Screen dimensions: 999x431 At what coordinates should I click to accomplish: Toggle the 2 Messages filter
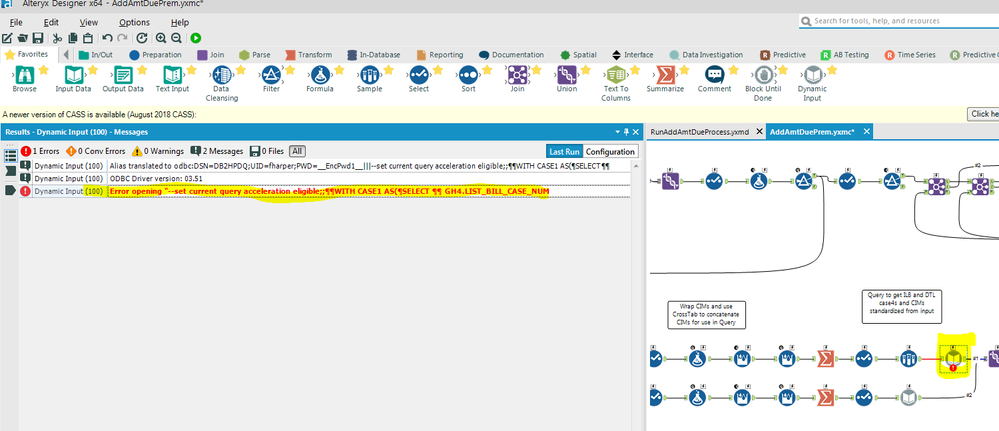coord(217,151)
